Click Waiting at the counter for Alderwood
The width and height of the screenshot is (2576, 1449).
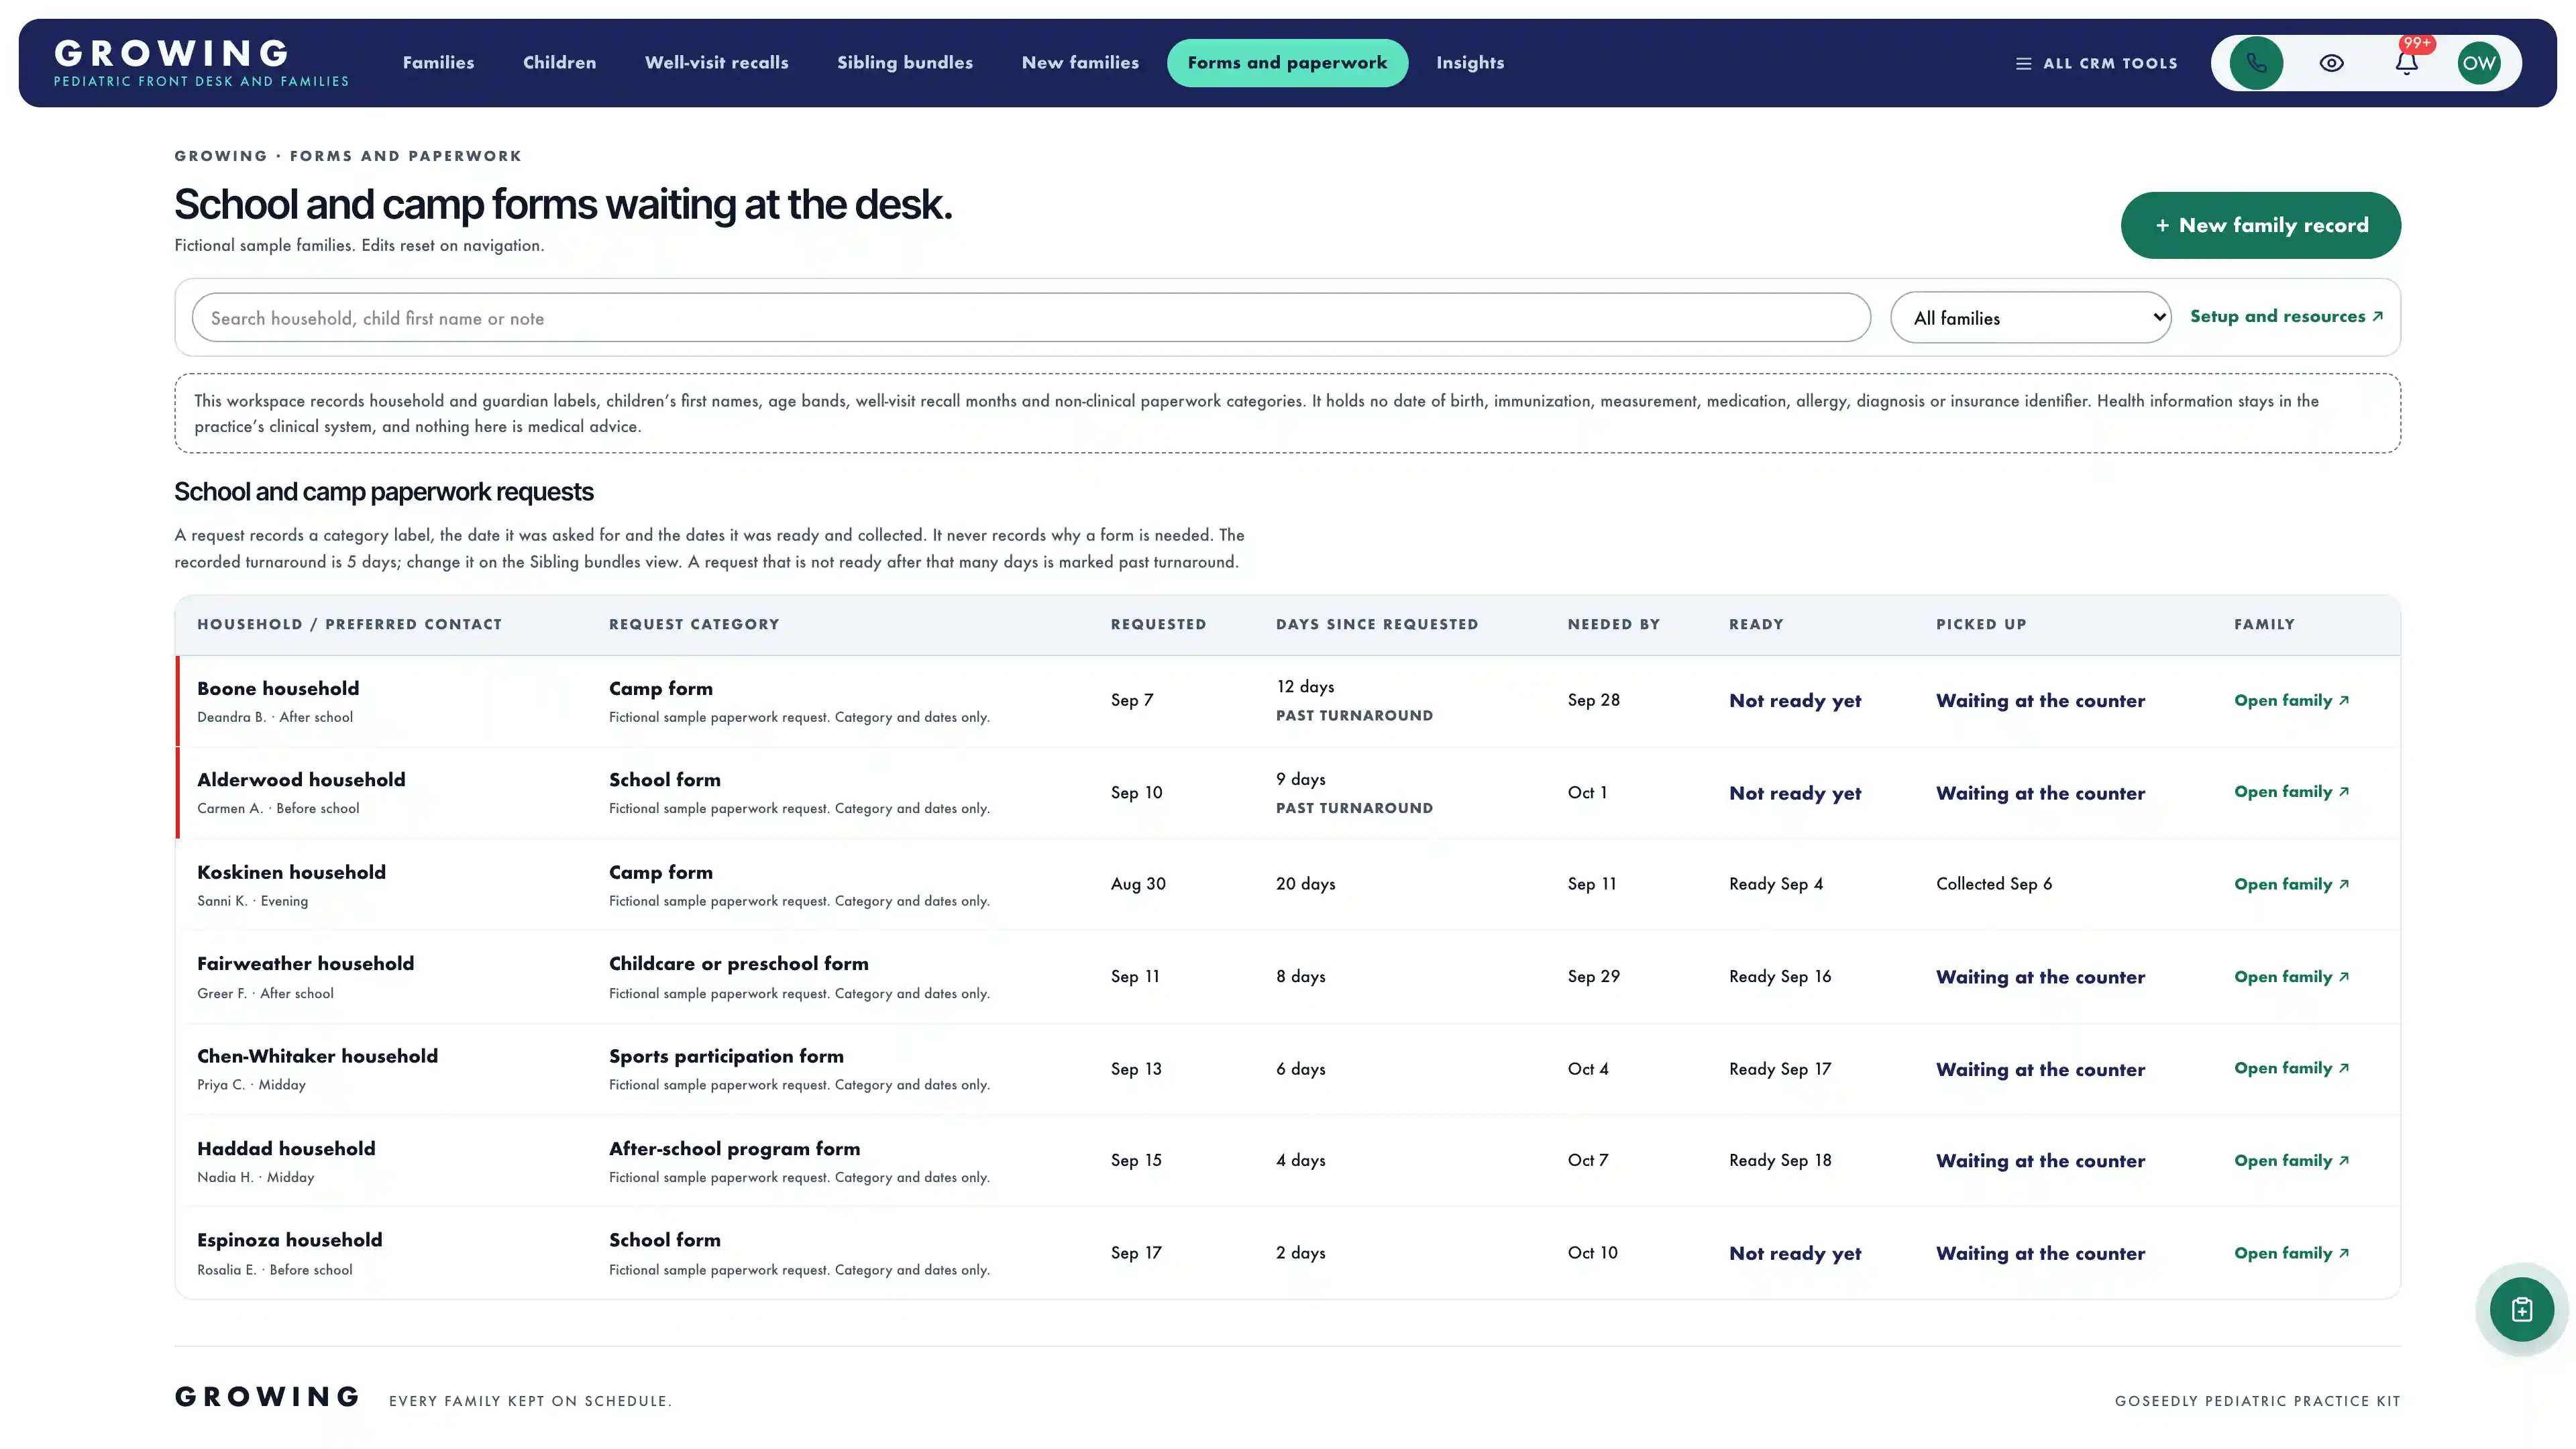[2040, 793]
